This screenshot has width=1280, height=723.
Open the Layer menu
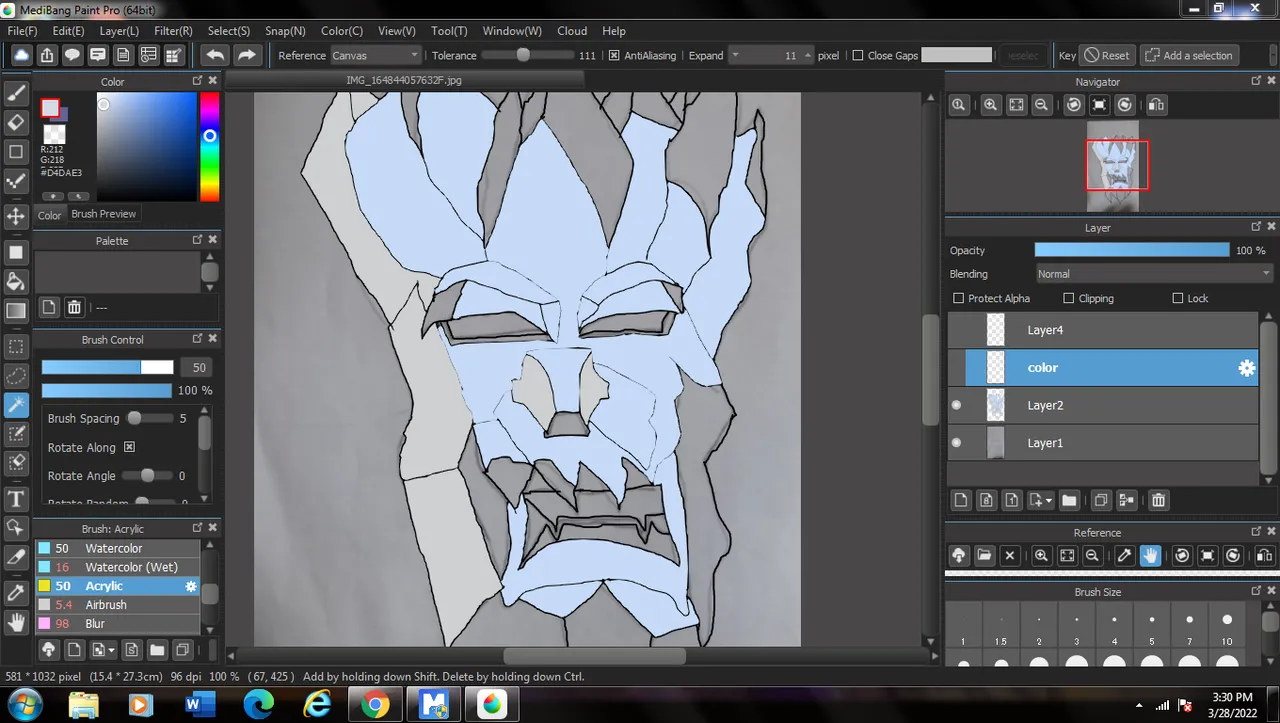point(119,31)
